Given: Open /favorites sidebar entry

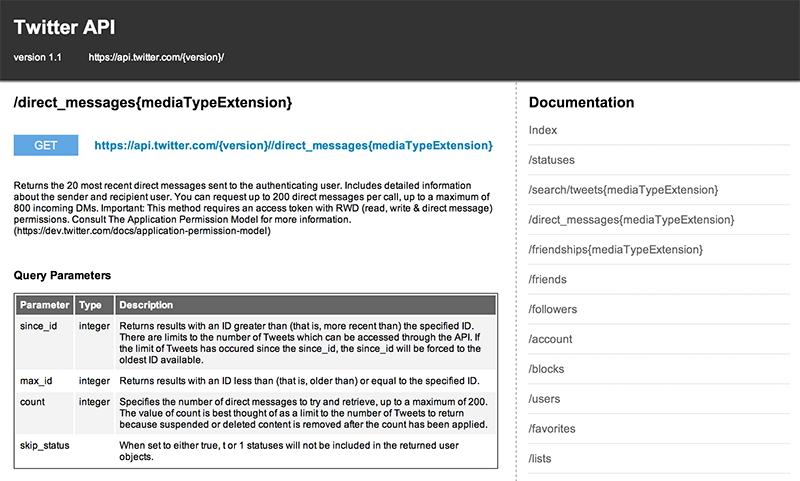Looking at the screenshot, I should (552, 428).
